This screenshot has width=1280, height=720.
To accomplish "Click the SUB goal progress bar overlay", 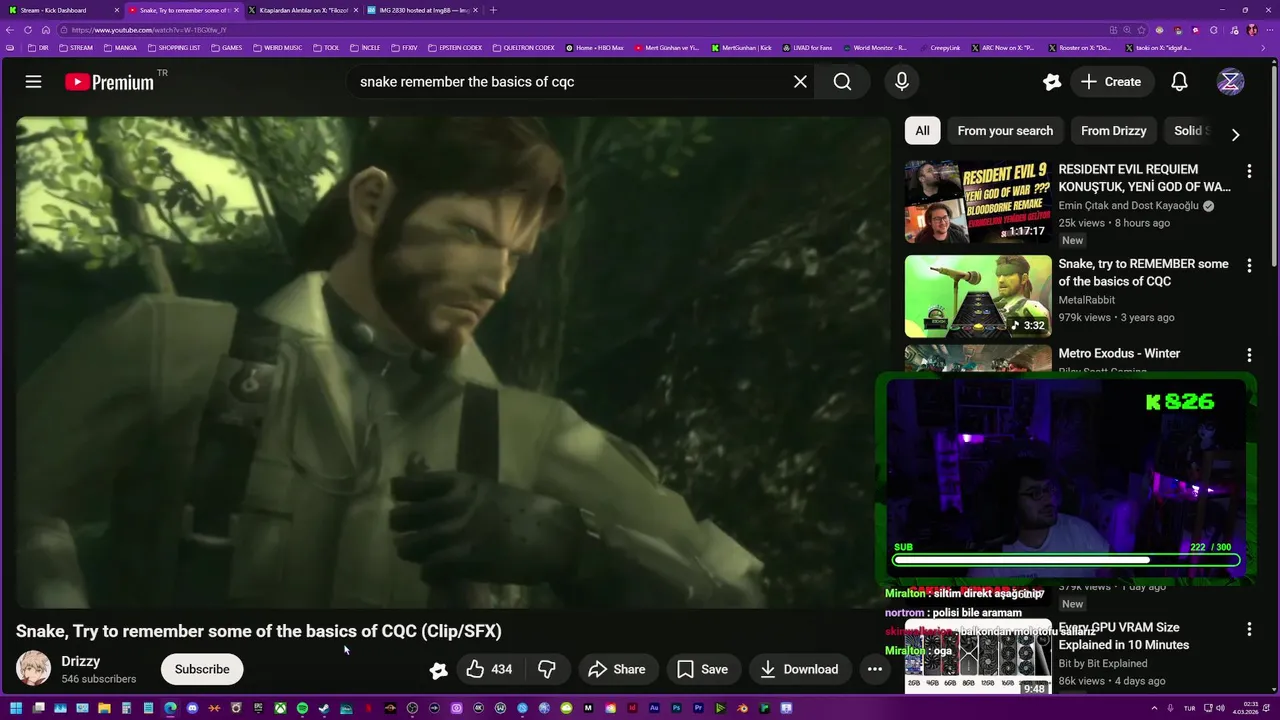I will (x=1067, y=560).
